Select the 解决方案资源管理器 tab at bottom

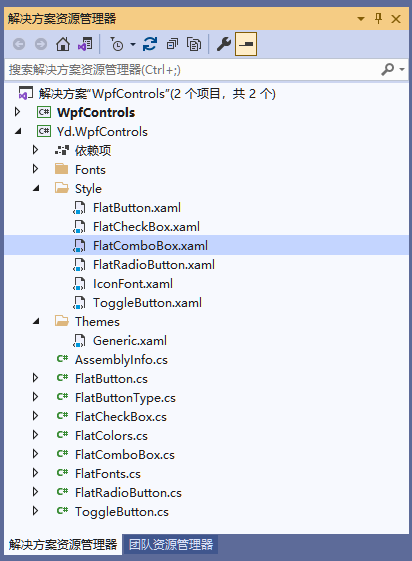tap(63, 545)
